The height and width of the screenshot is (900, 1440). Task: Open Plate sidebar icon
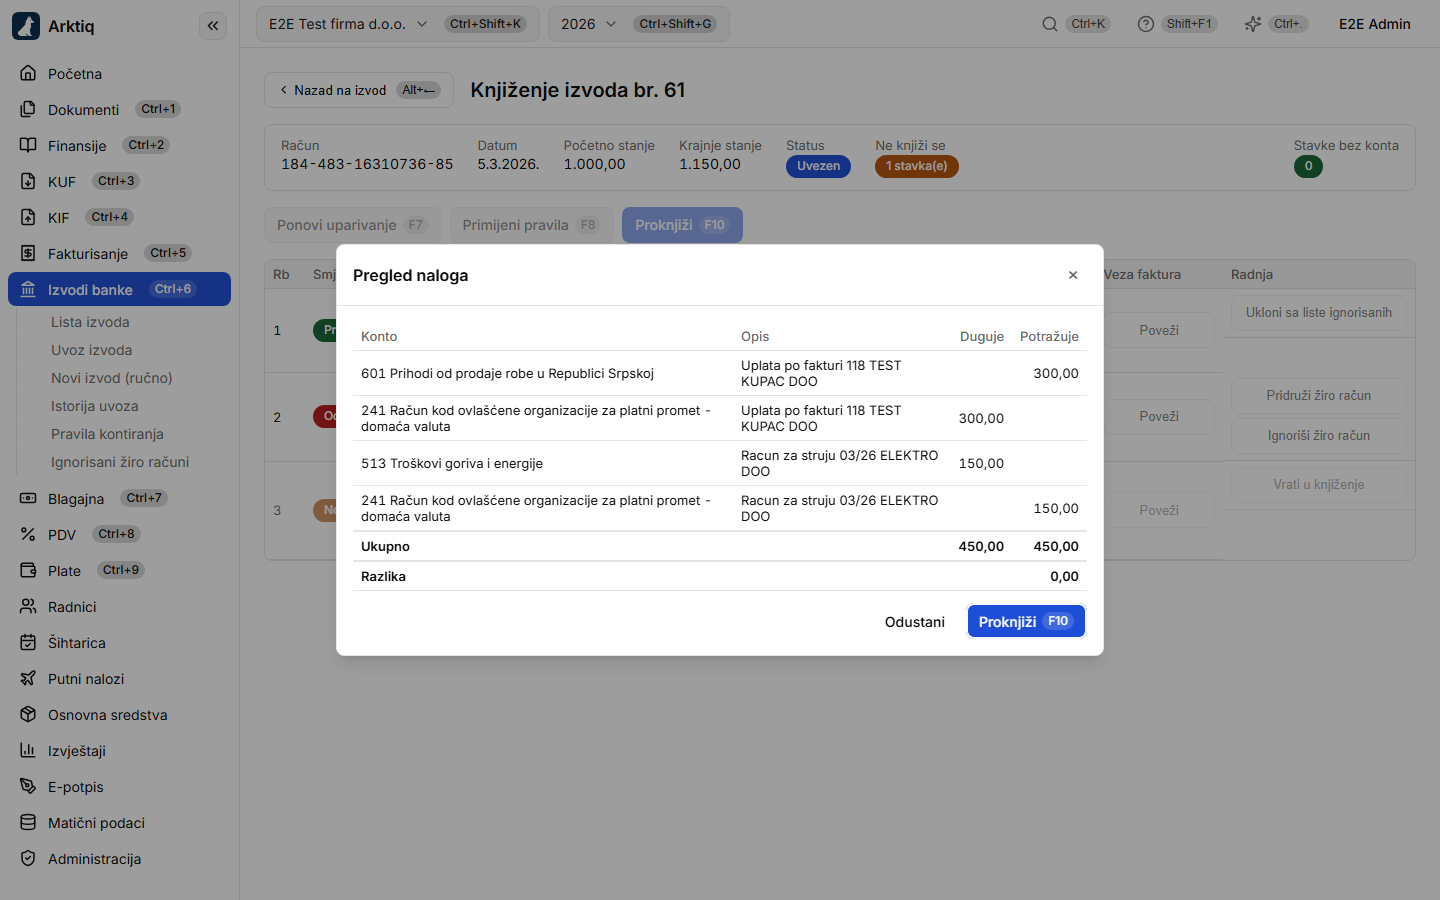28,570
